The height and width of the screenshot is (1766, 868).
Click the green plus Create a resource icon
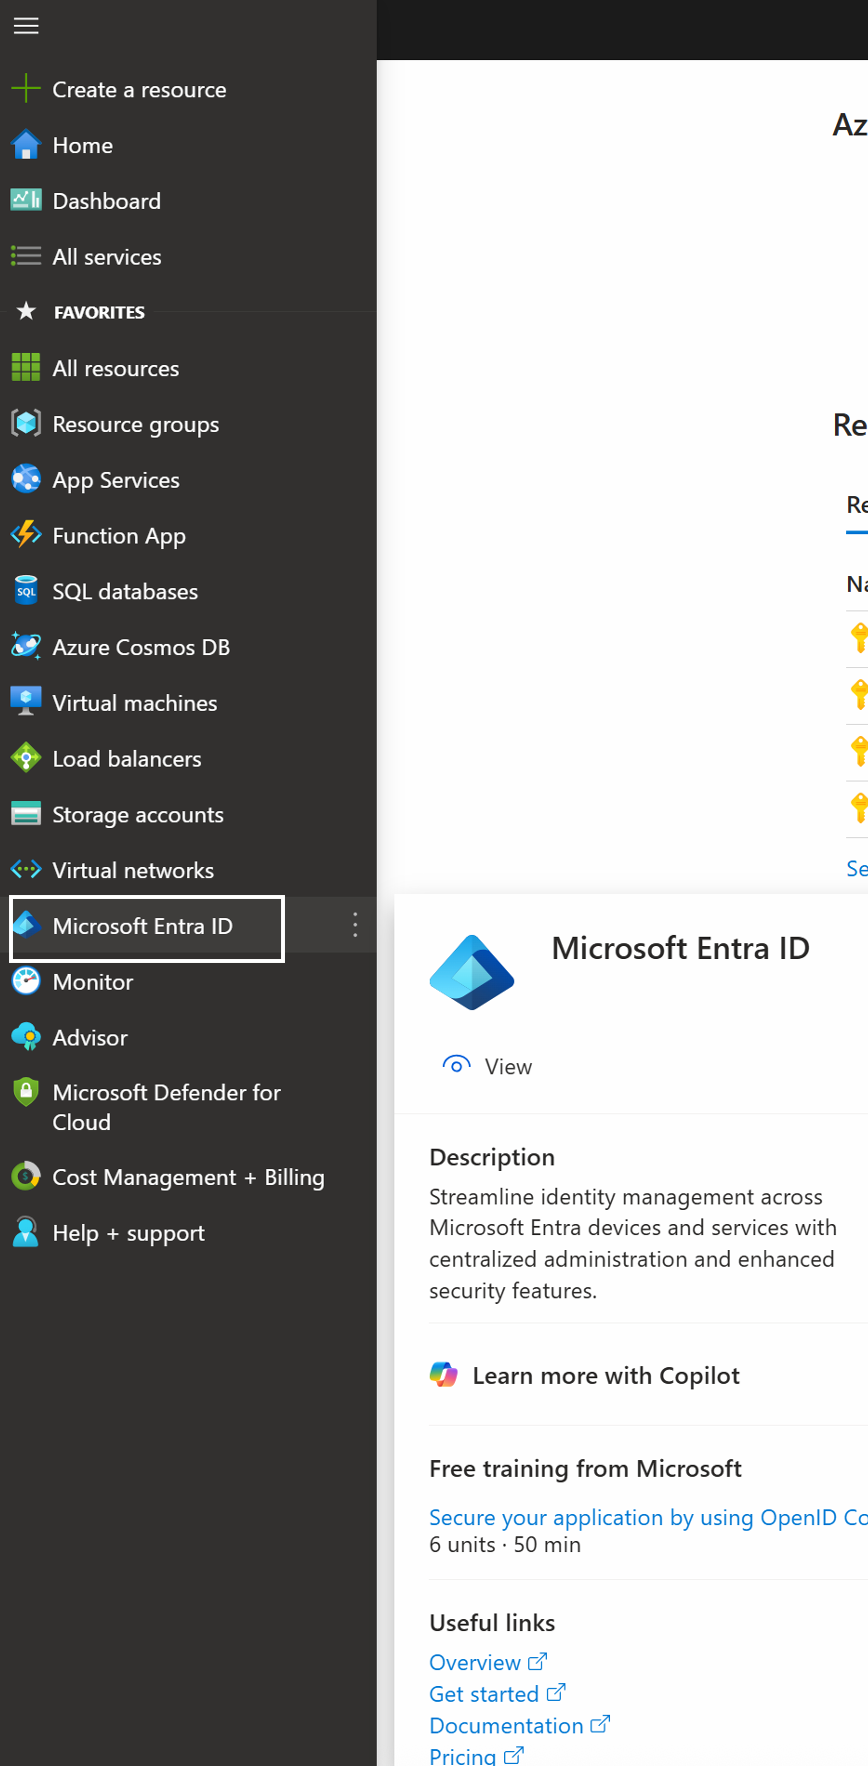26,89
